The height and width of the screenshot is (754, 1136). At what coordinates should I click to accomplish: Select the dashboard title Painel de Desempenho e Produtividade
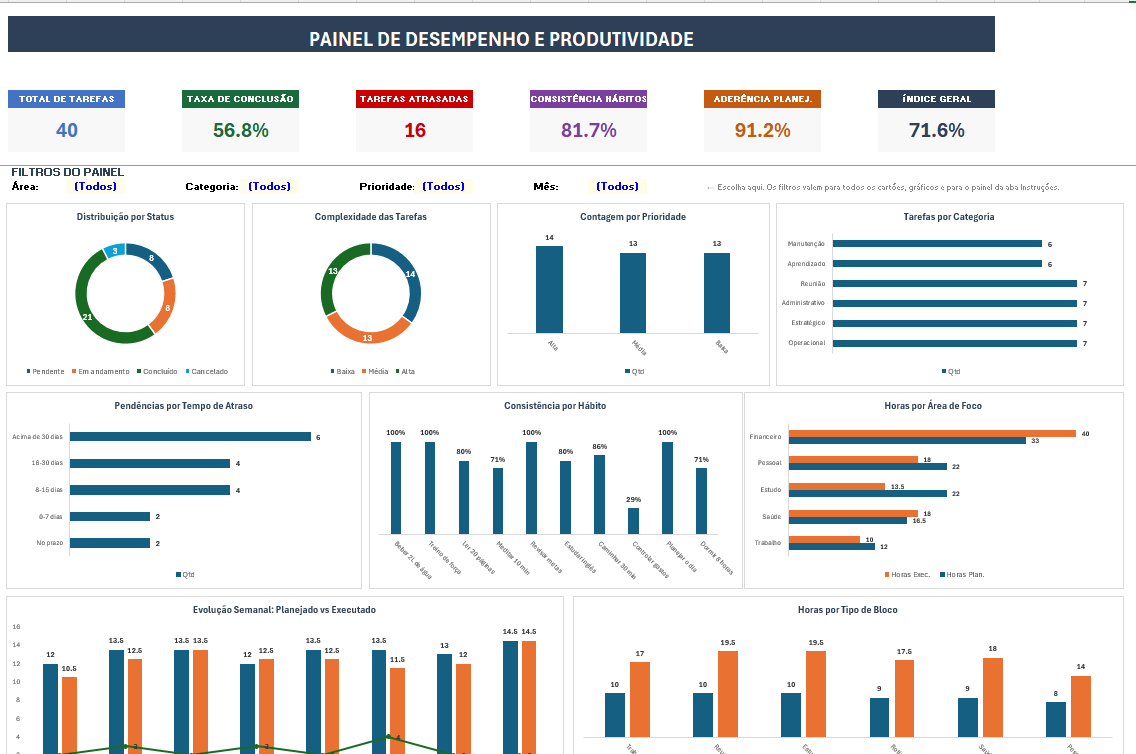[x=501, y=39]
